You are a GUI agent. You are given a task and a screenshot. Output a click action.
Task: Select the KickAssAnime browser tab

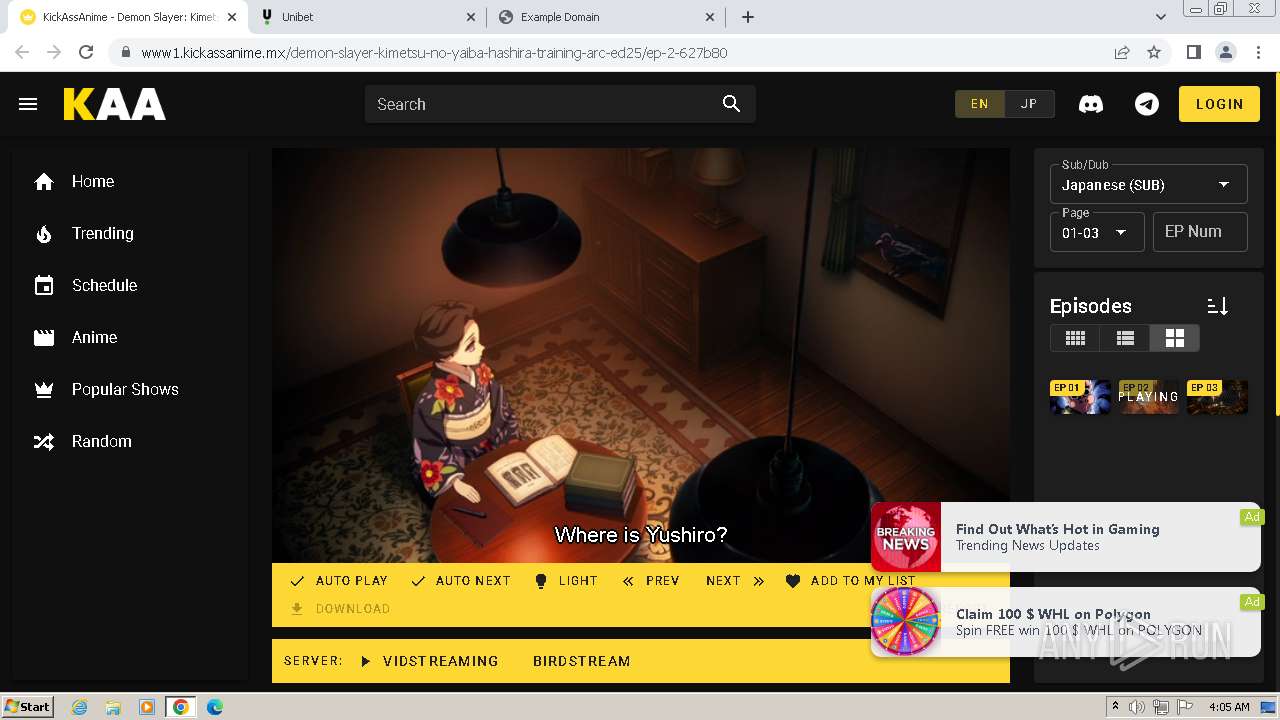pos(128,17)
